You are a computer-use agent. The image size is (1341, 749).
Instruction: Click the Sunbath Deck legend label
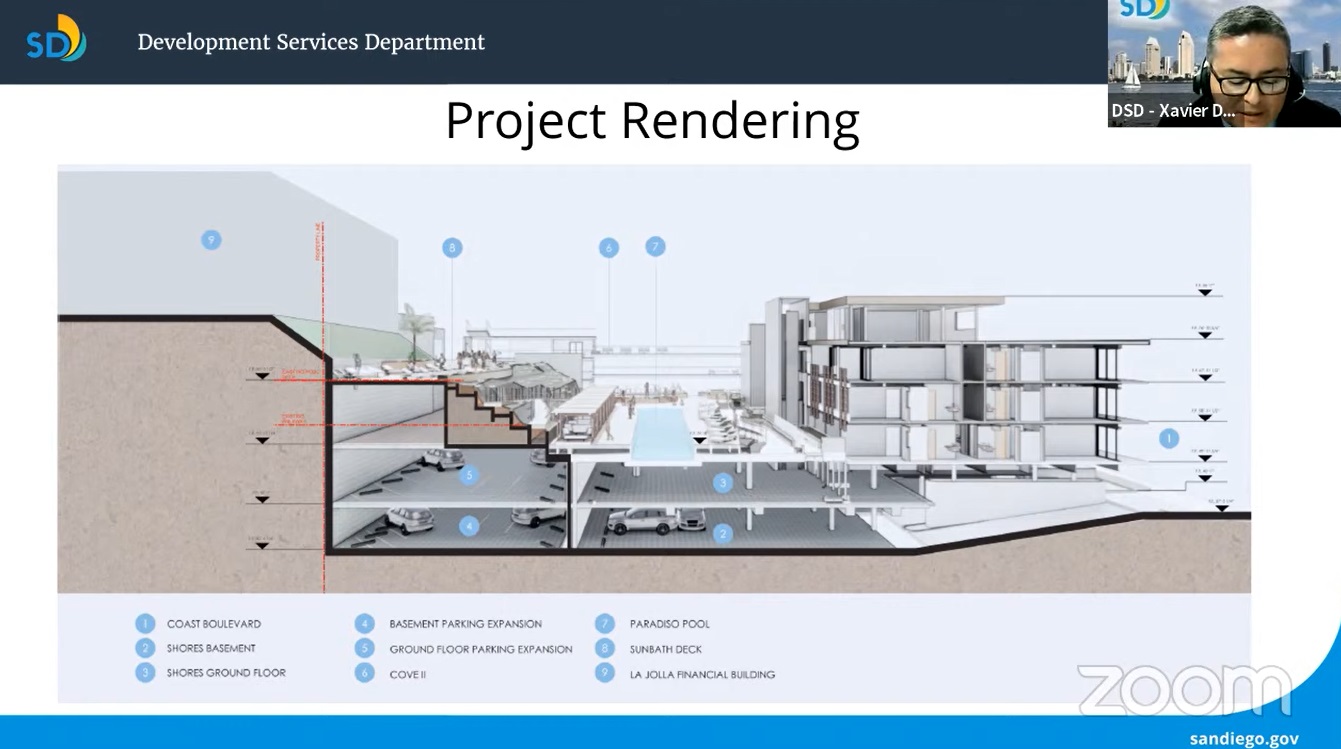(665, 649)
